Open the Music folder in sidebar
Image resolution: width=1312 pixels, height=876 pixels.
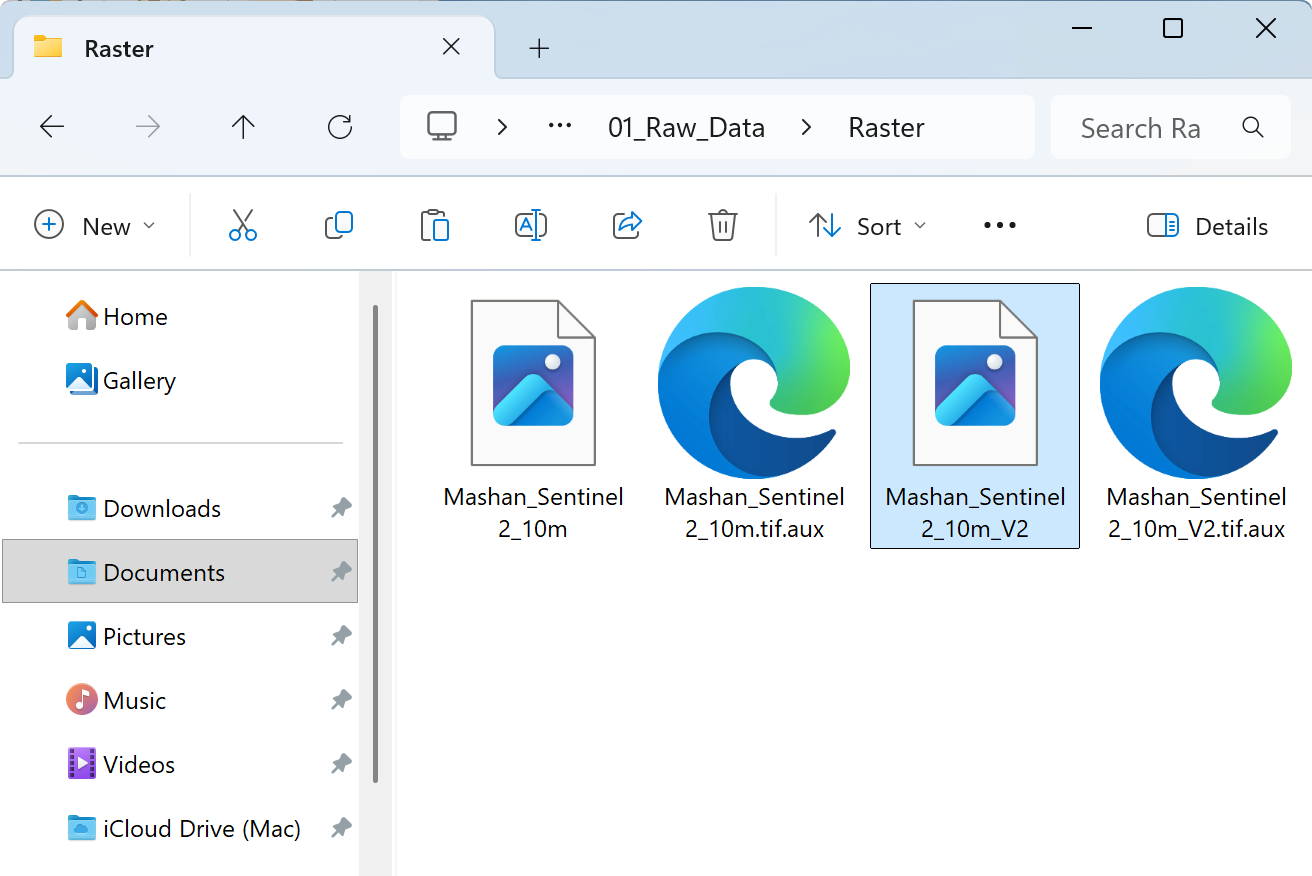[180, 700]
